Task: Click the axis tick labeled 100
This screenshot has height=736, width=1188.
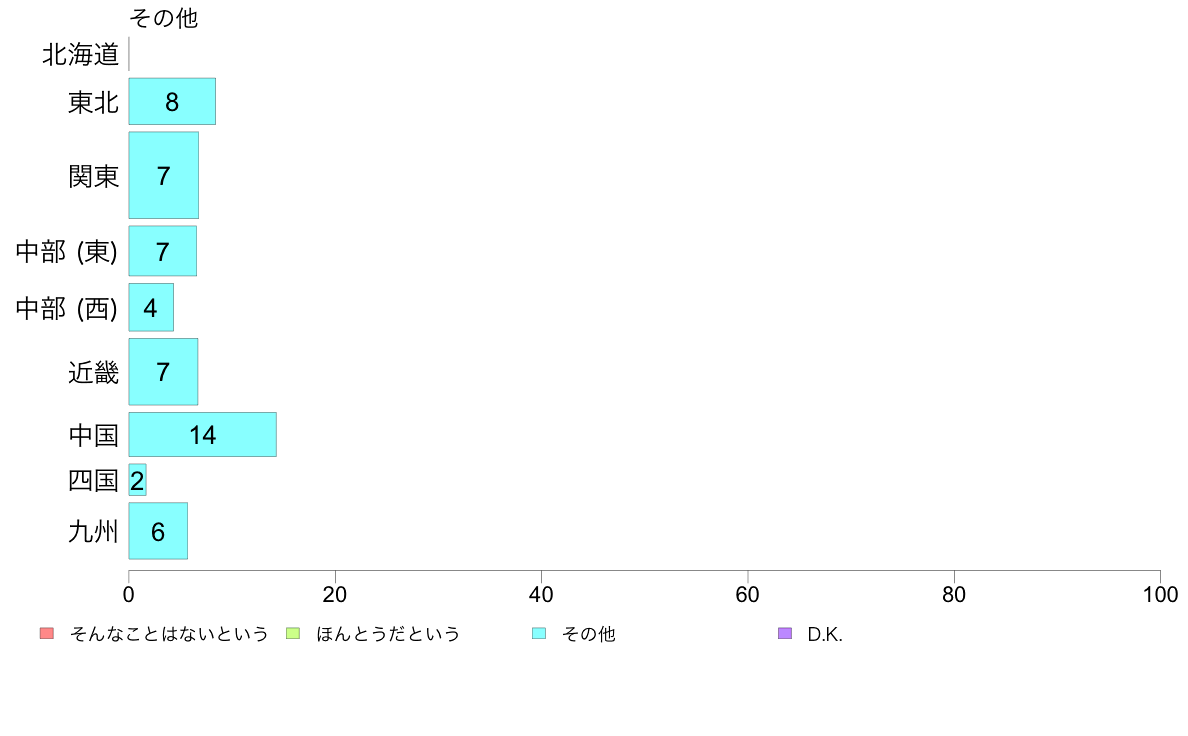Action: click(x=1160, y=594)
